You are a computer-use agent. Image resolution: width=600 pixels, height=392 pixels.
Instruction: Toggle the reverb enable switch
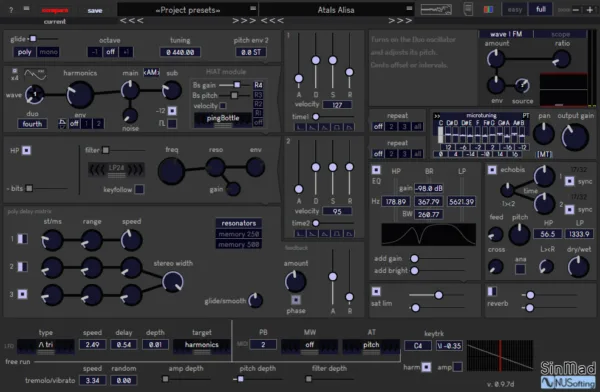(492, 292)
